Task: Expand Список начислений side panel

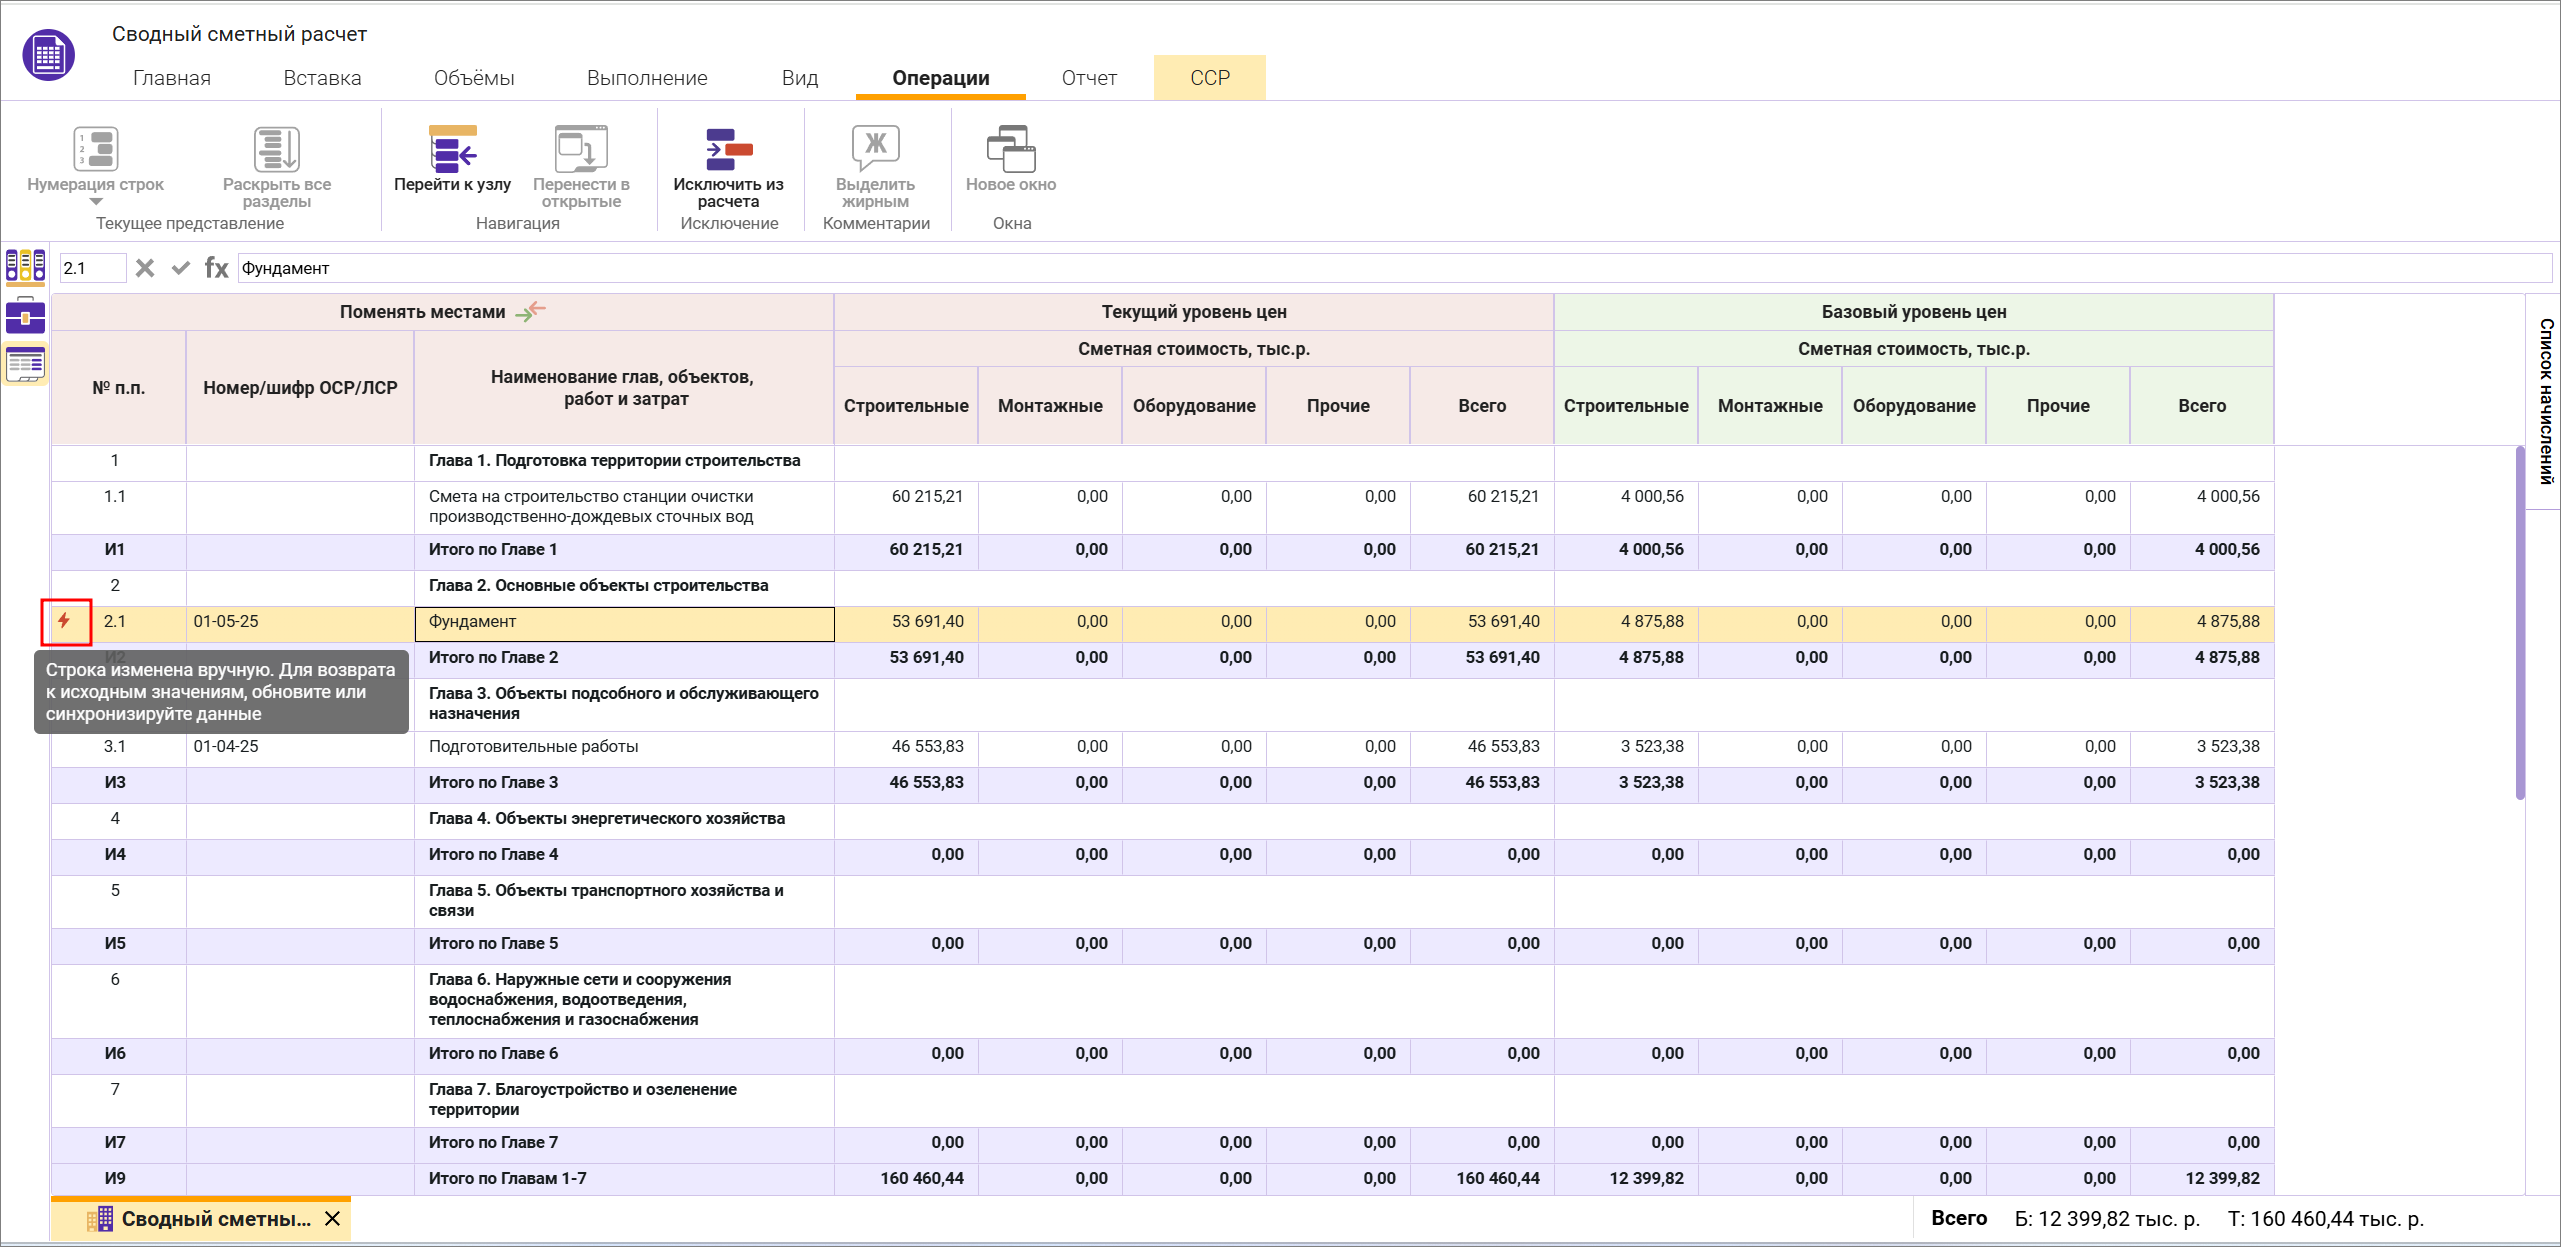Action: 2545,400
